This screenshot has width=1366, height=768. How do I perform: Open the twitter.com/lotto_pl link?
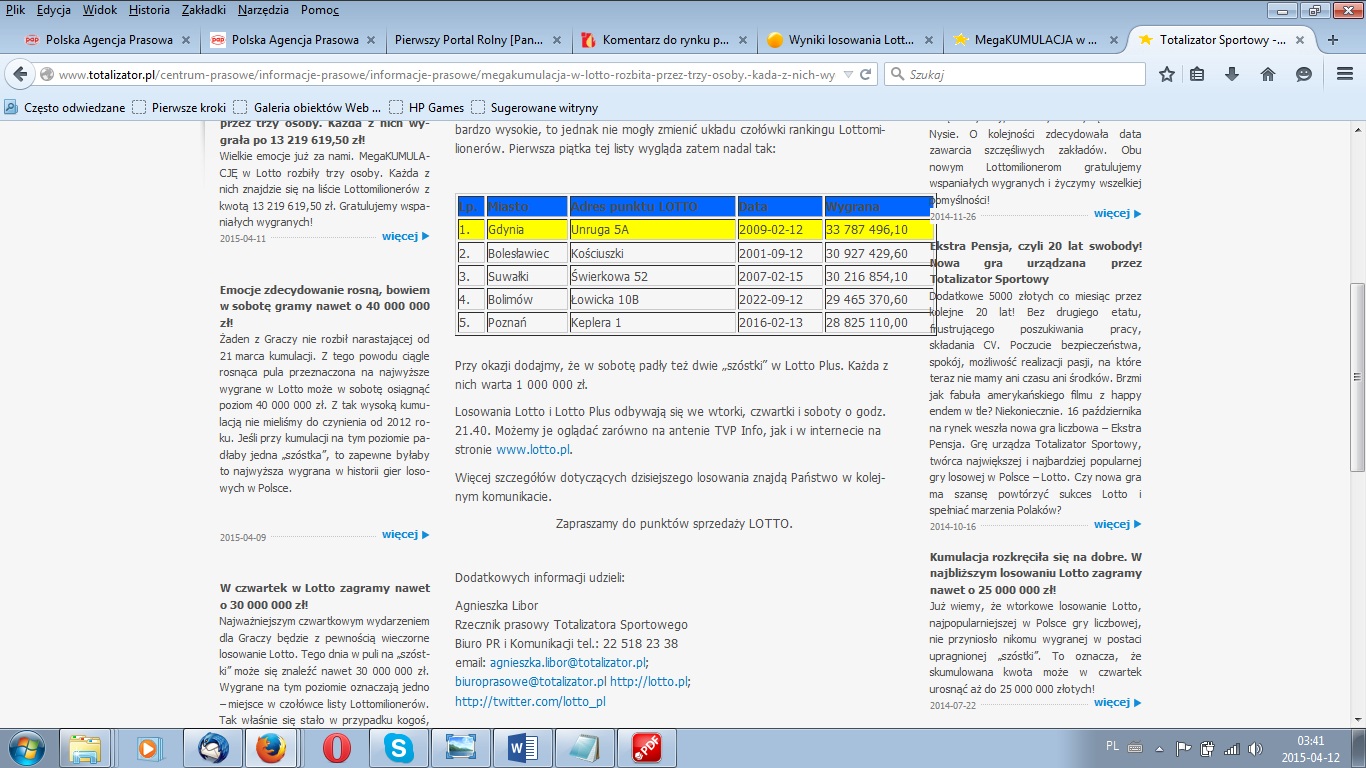(x=530, y=701)
